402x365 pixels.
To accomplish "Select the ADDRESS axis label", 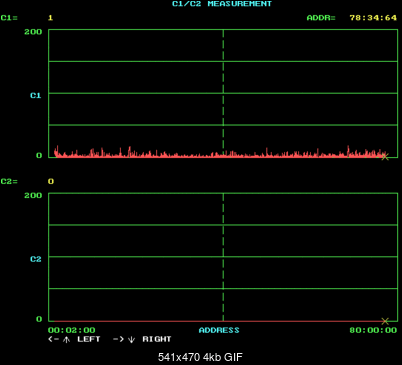I will (x=219, y=330).
